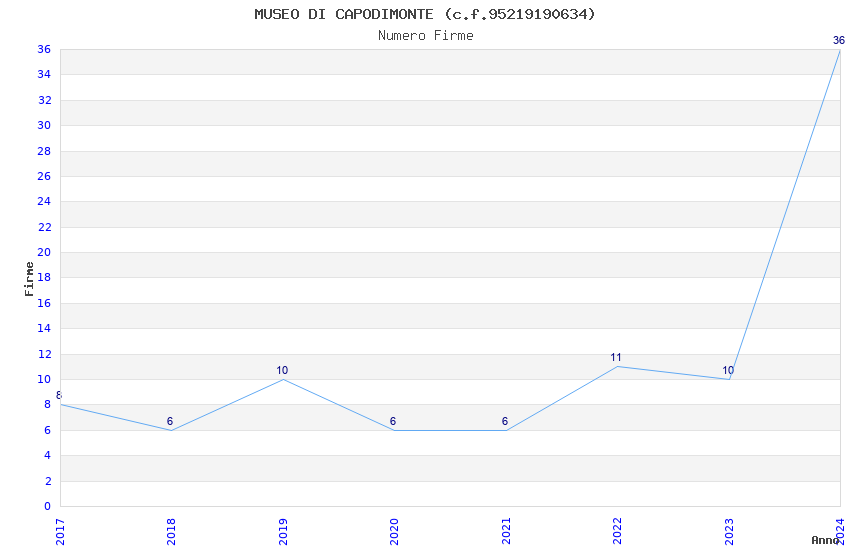Click y-axis tick value 10
Viewport: 850px width, 550px height.
[44, 379]
